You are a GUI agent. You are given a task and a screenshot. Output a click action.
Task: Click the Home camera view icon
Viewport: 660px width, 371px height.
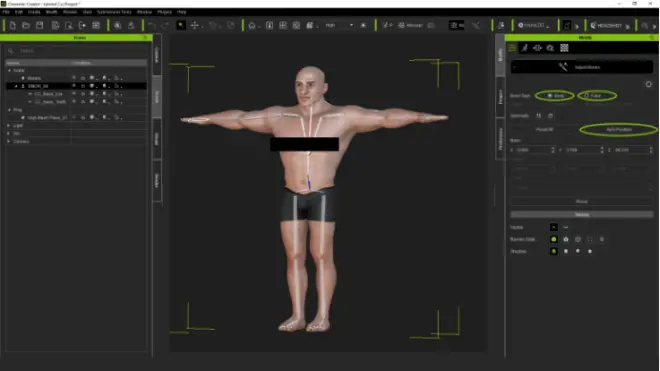[252, 26]
